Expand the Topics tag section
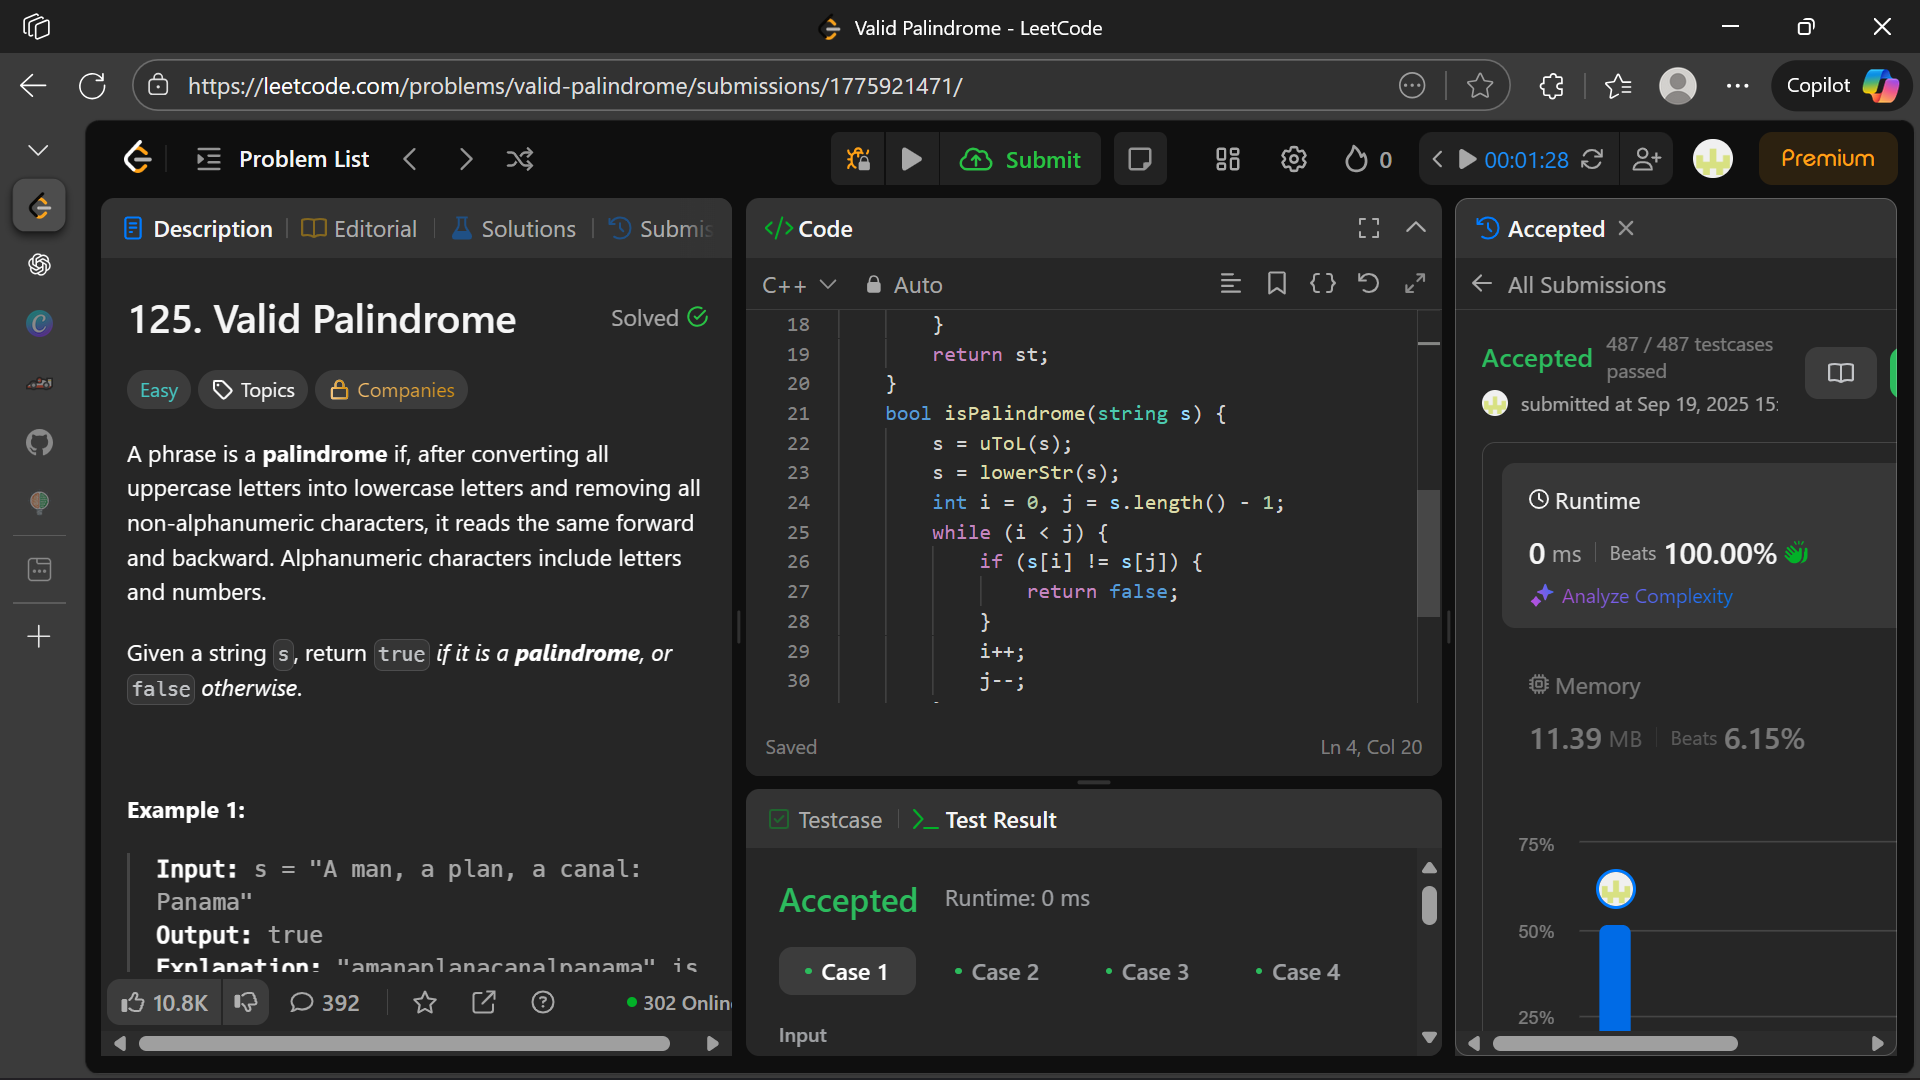 [x=254, y=390]
